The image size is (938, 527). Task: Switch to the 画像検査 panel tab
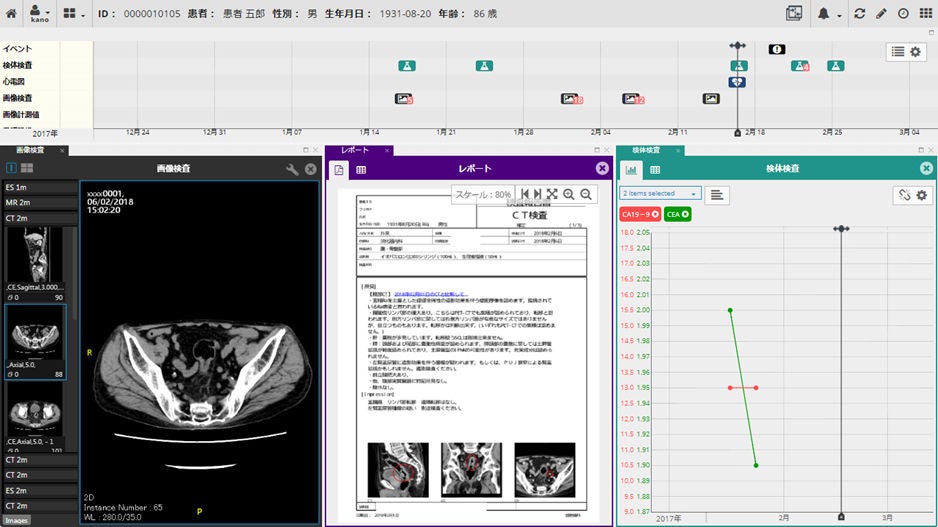30,150
